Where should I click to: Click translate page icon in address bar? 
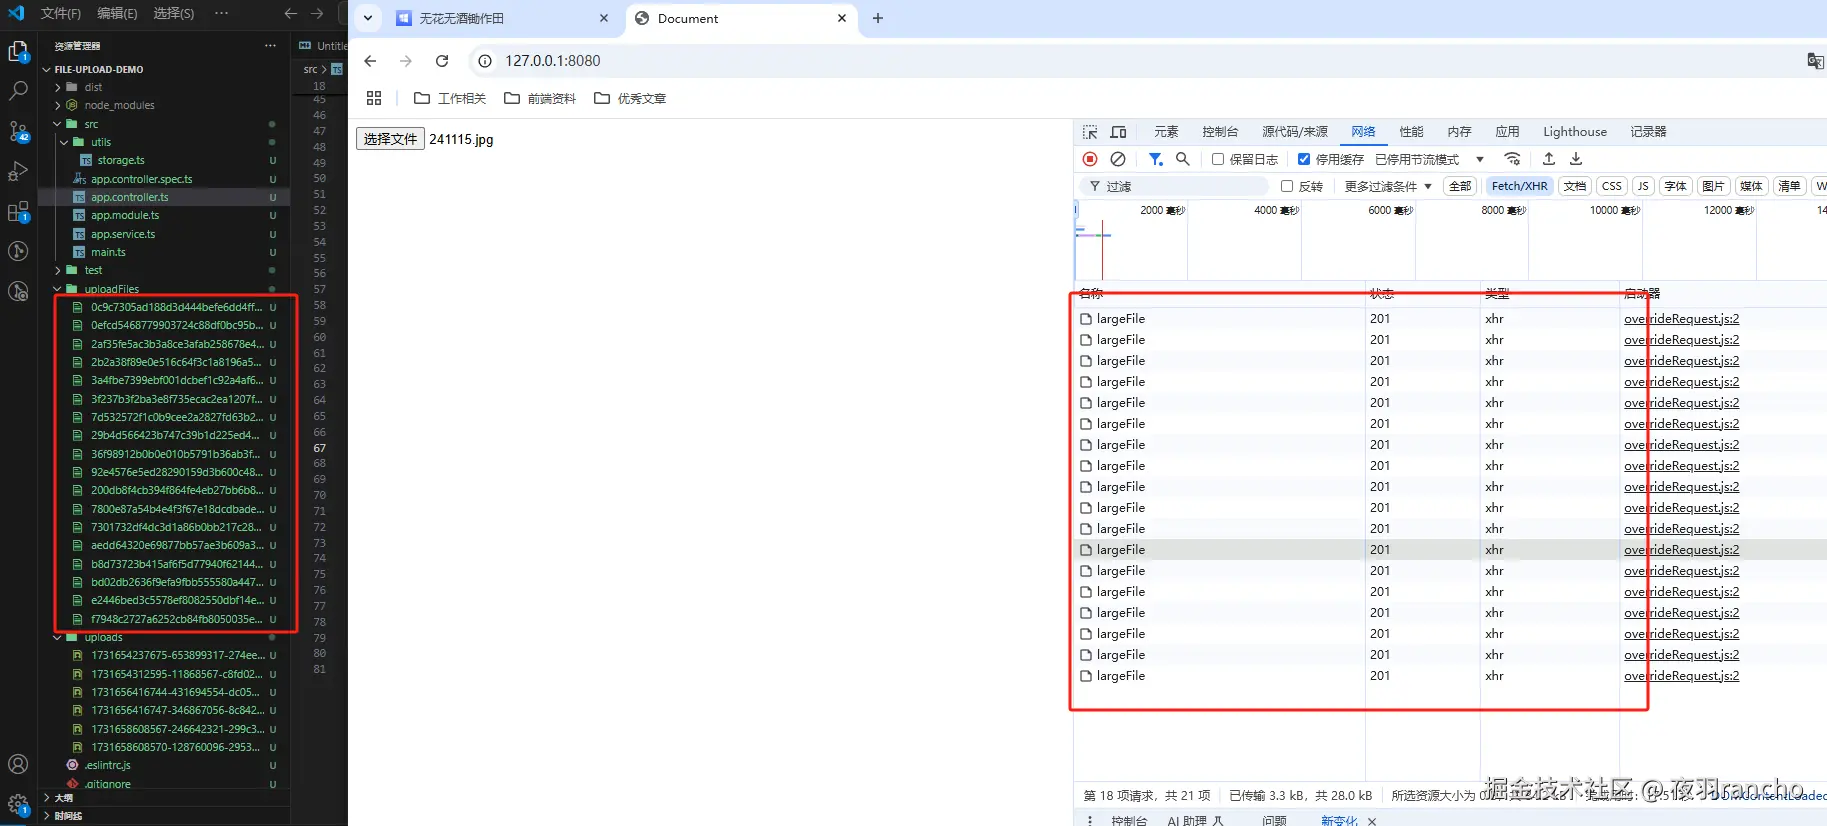1815,61
